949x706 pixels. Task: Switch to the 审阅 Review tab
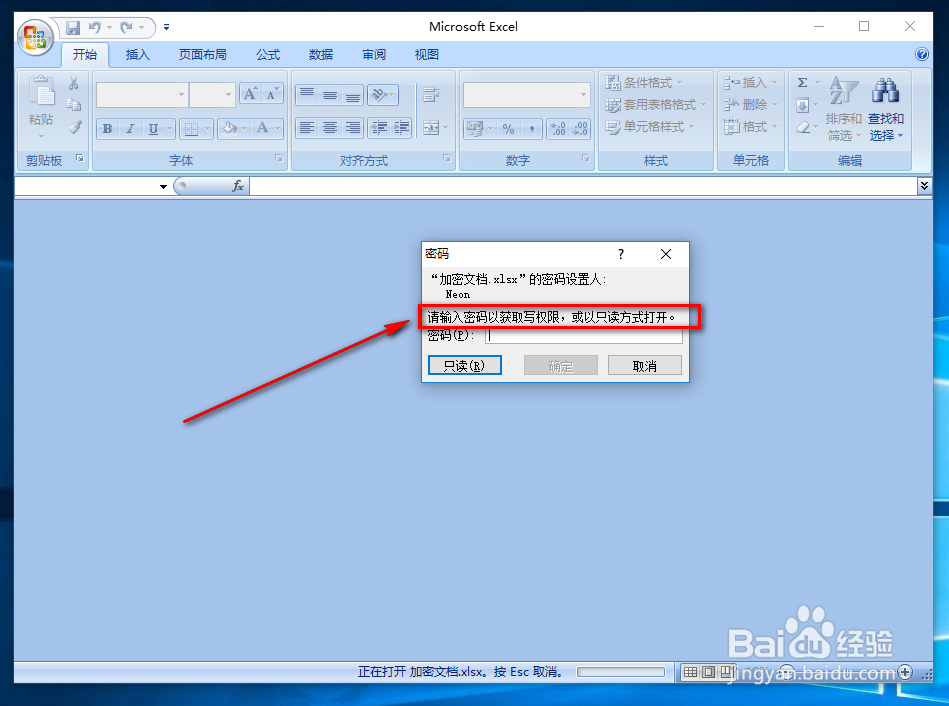click(373, 55)
